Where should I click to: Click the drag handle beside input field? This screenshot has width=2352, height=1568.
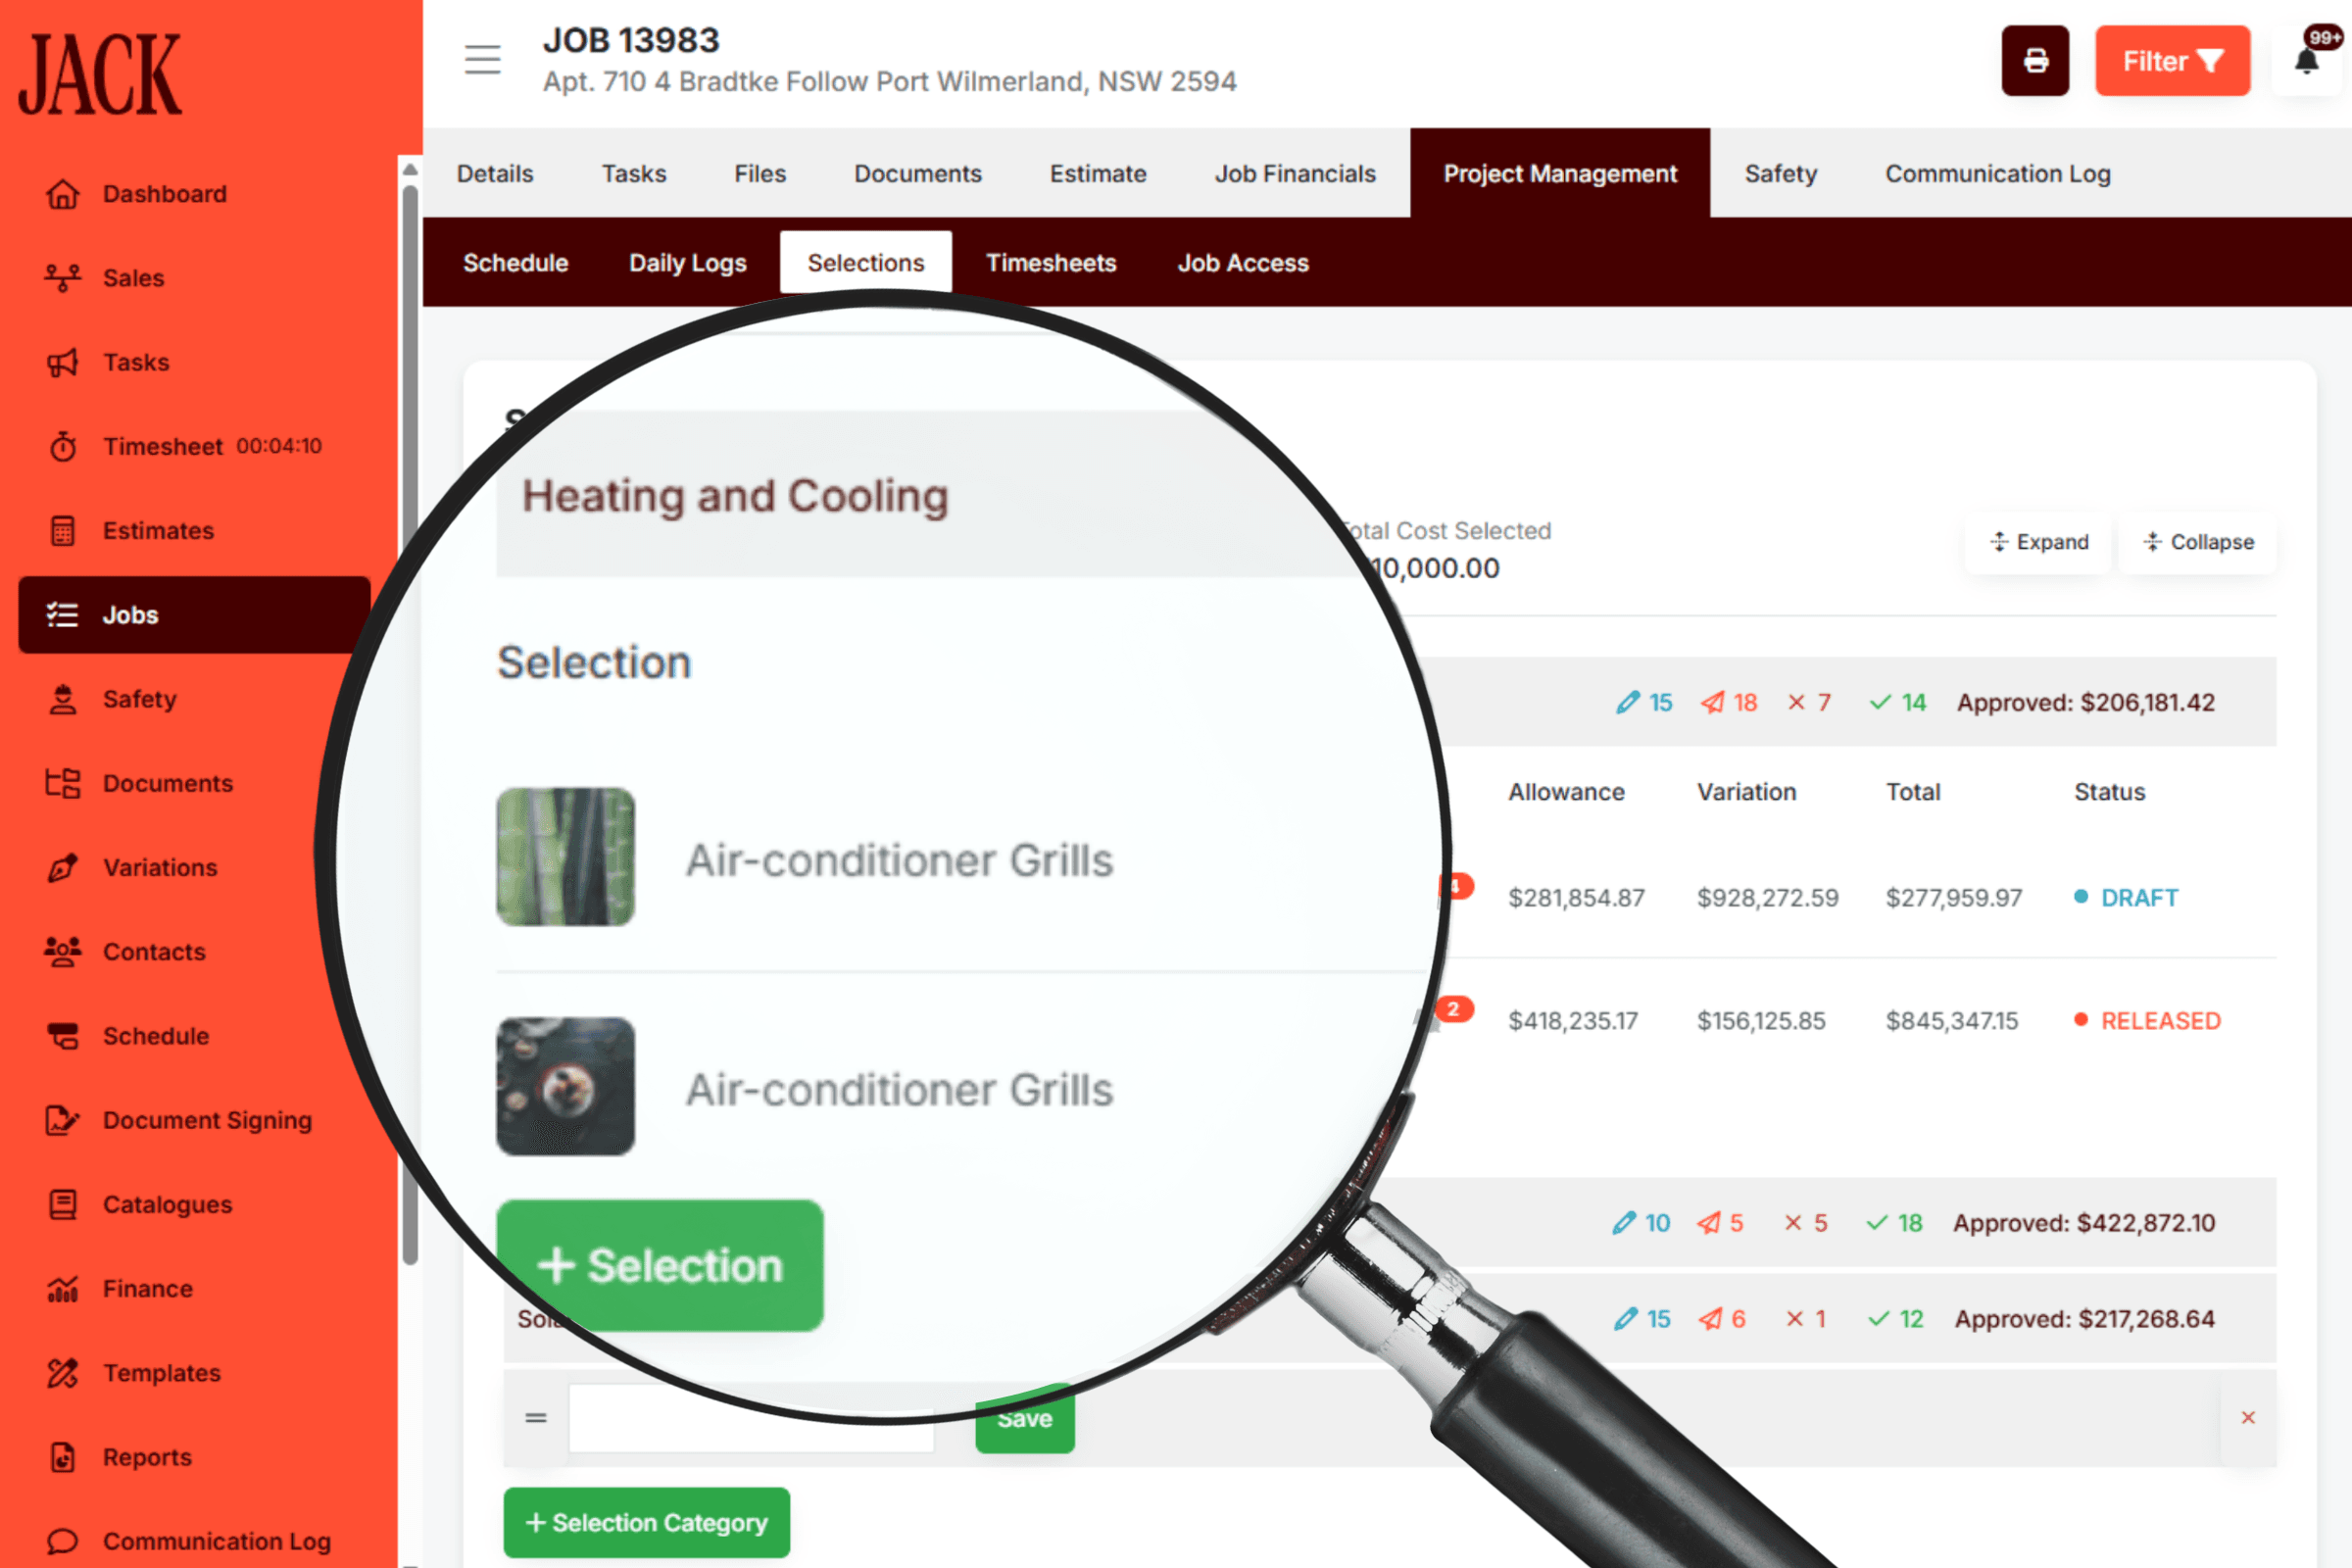(536, 1418)
